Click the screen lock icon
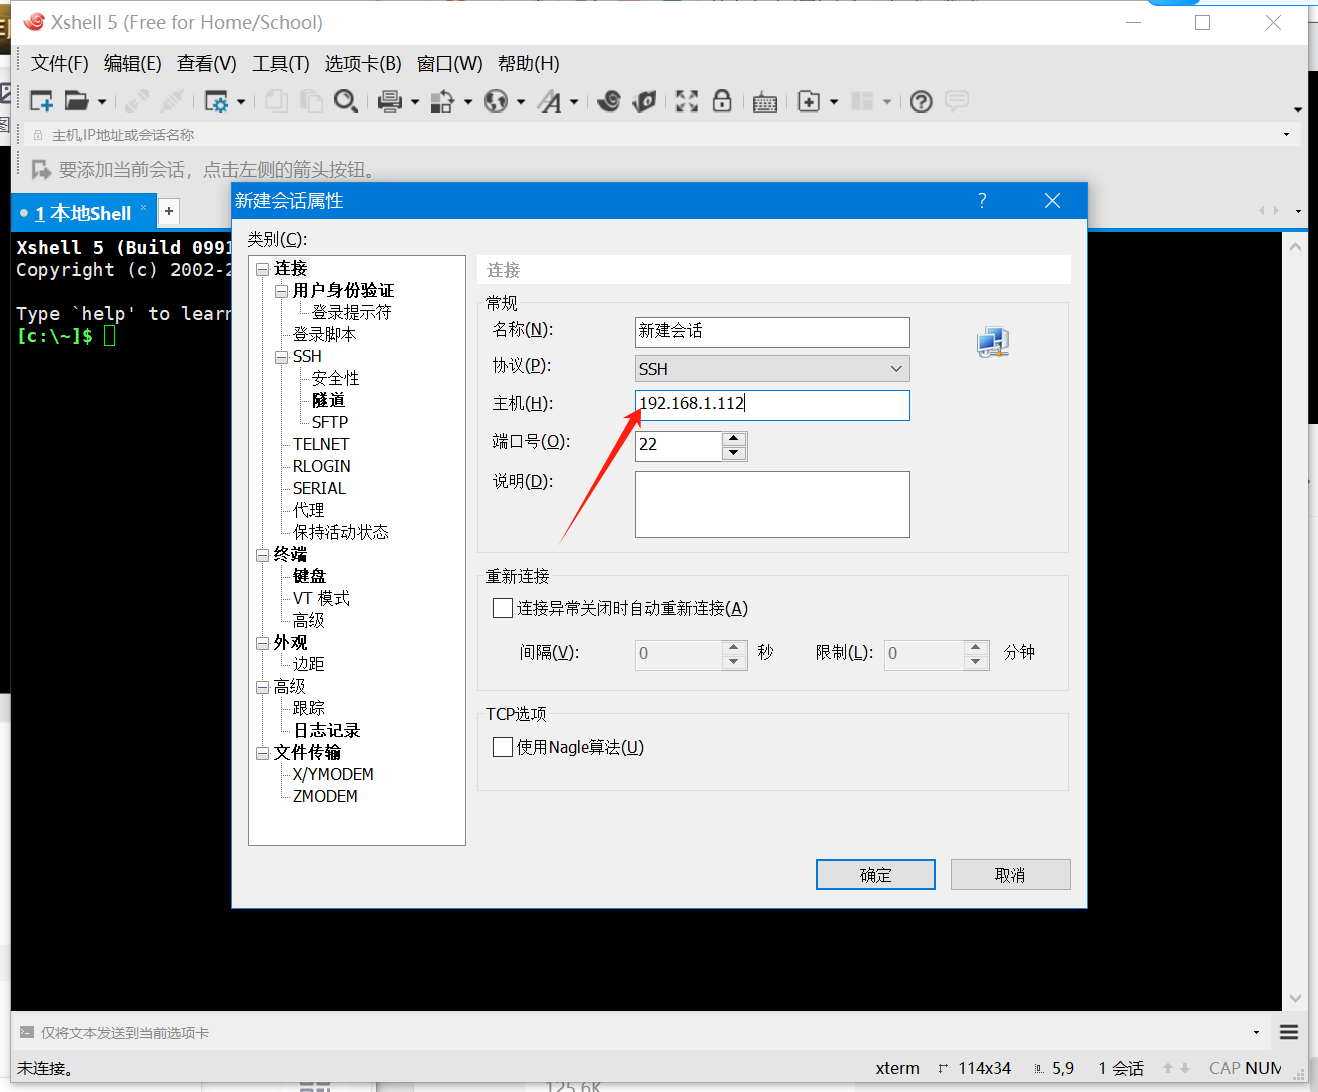The height and width of the screenshot is (1092, 1318). 722,100
